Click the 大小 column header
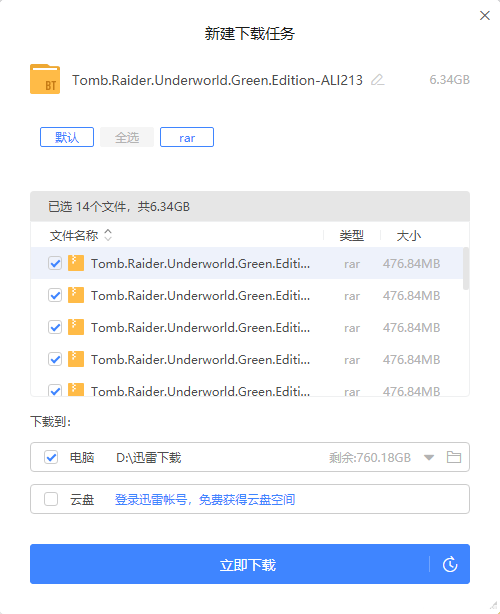500x614 pixels. (x=408, y=236)
